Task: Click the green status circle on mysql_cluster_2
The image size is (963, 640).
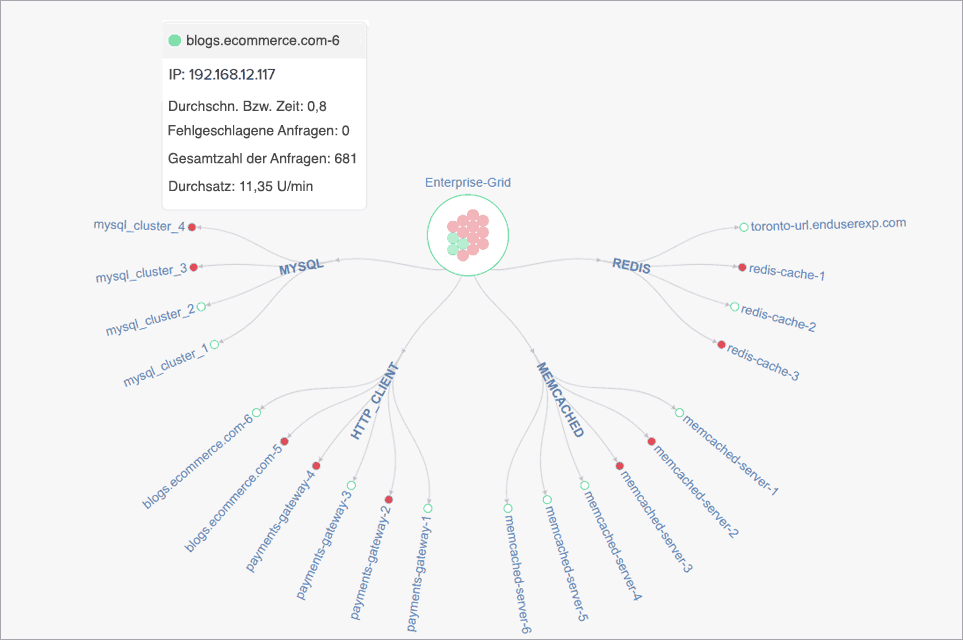Action: pos(203,305)
